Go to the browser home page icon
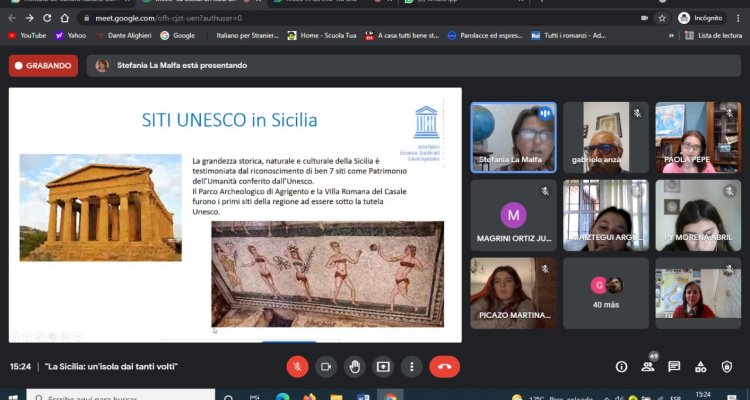Screen dimensions: 750x400 [x=65, y=18]
